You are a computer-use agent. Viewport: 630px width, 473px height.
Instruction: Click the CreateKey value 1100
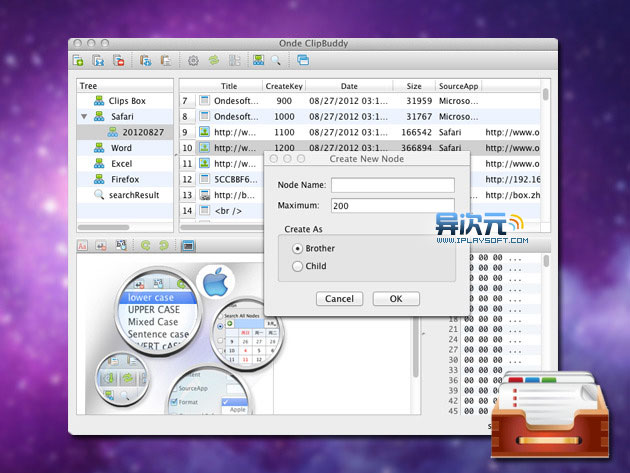284,132
